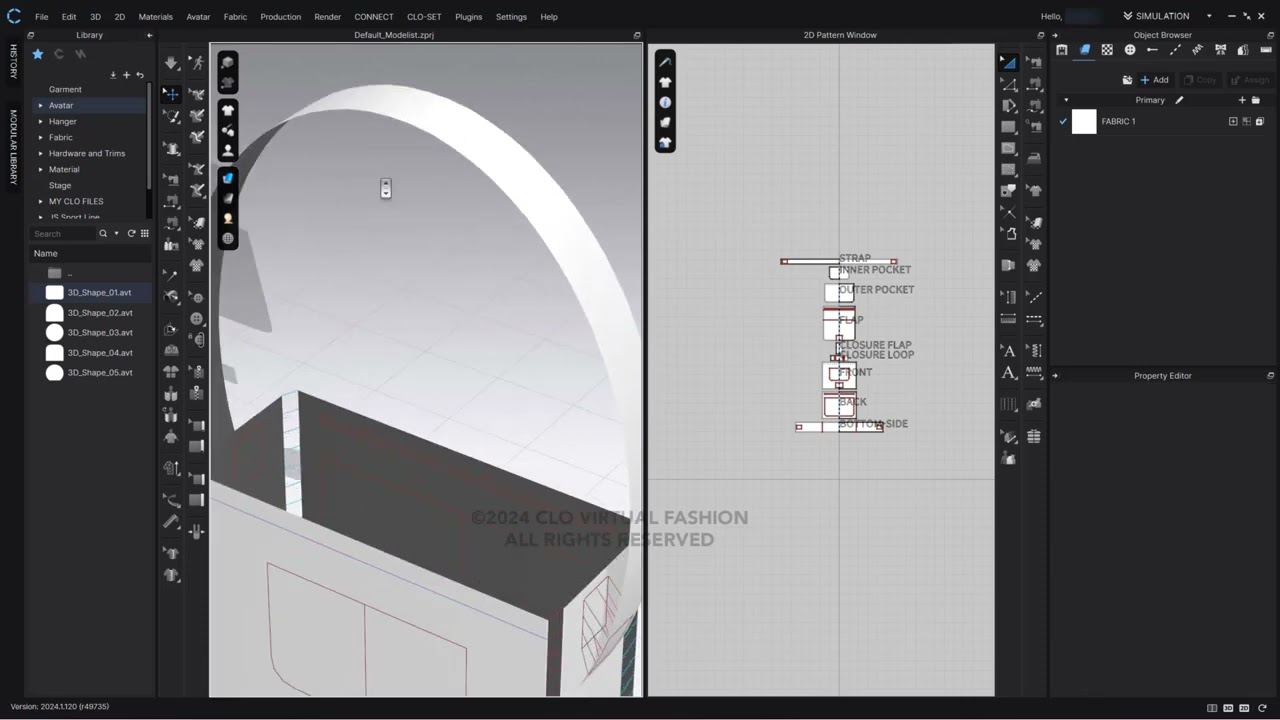The image size is (1280, 720).
Task: Click the CONNECT menu link
Action: pos(373,17)
